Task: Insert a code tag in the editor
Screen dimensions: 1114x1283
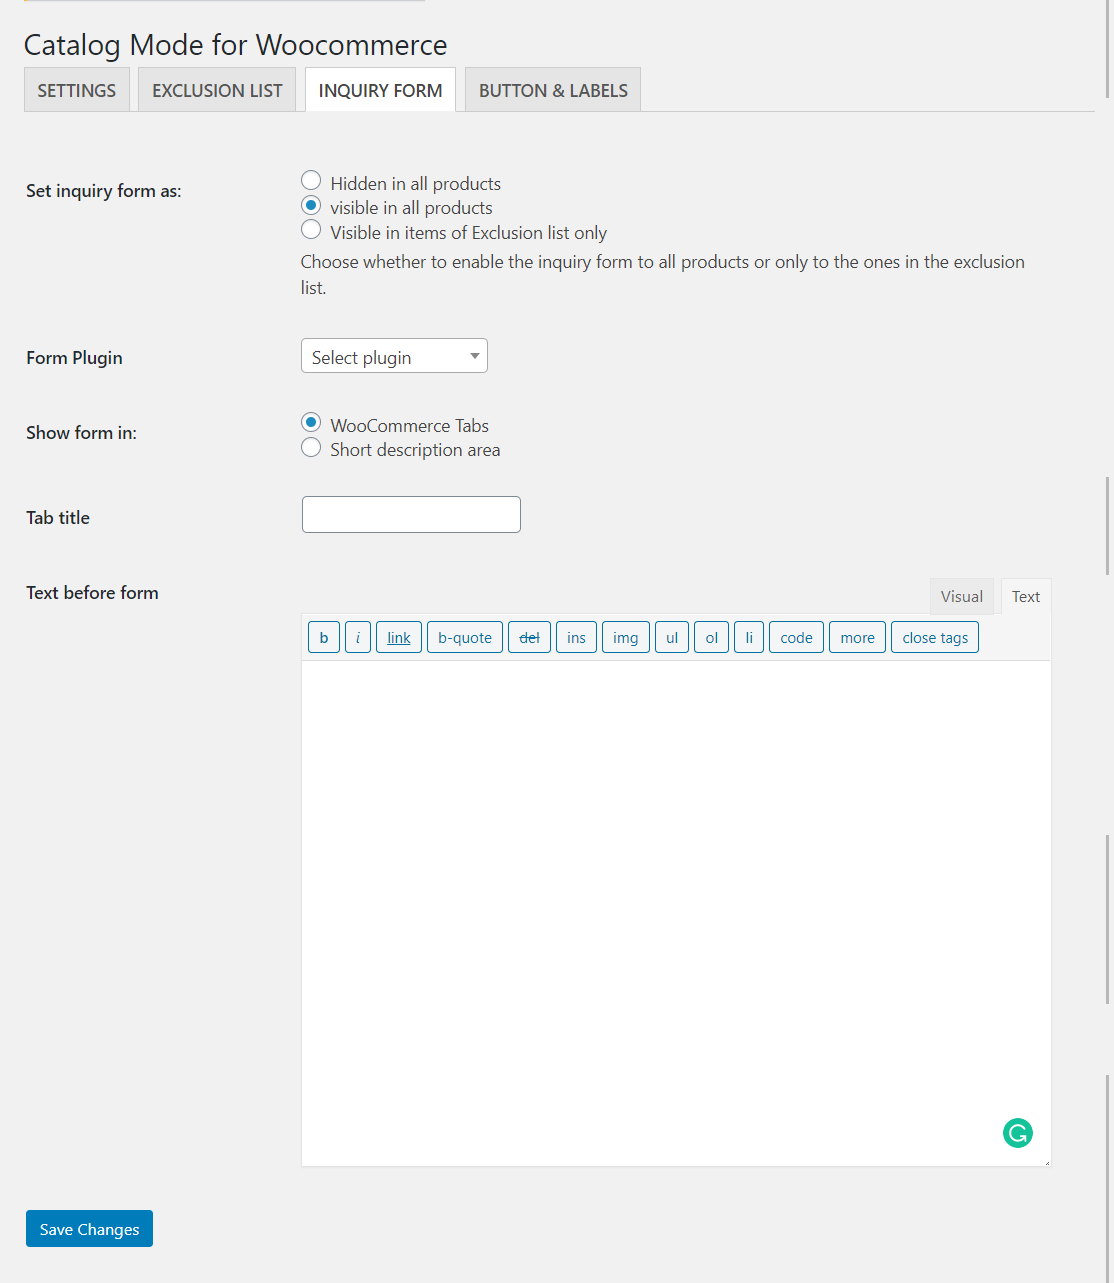Action: pyautogui.click(x=795, y=637)
